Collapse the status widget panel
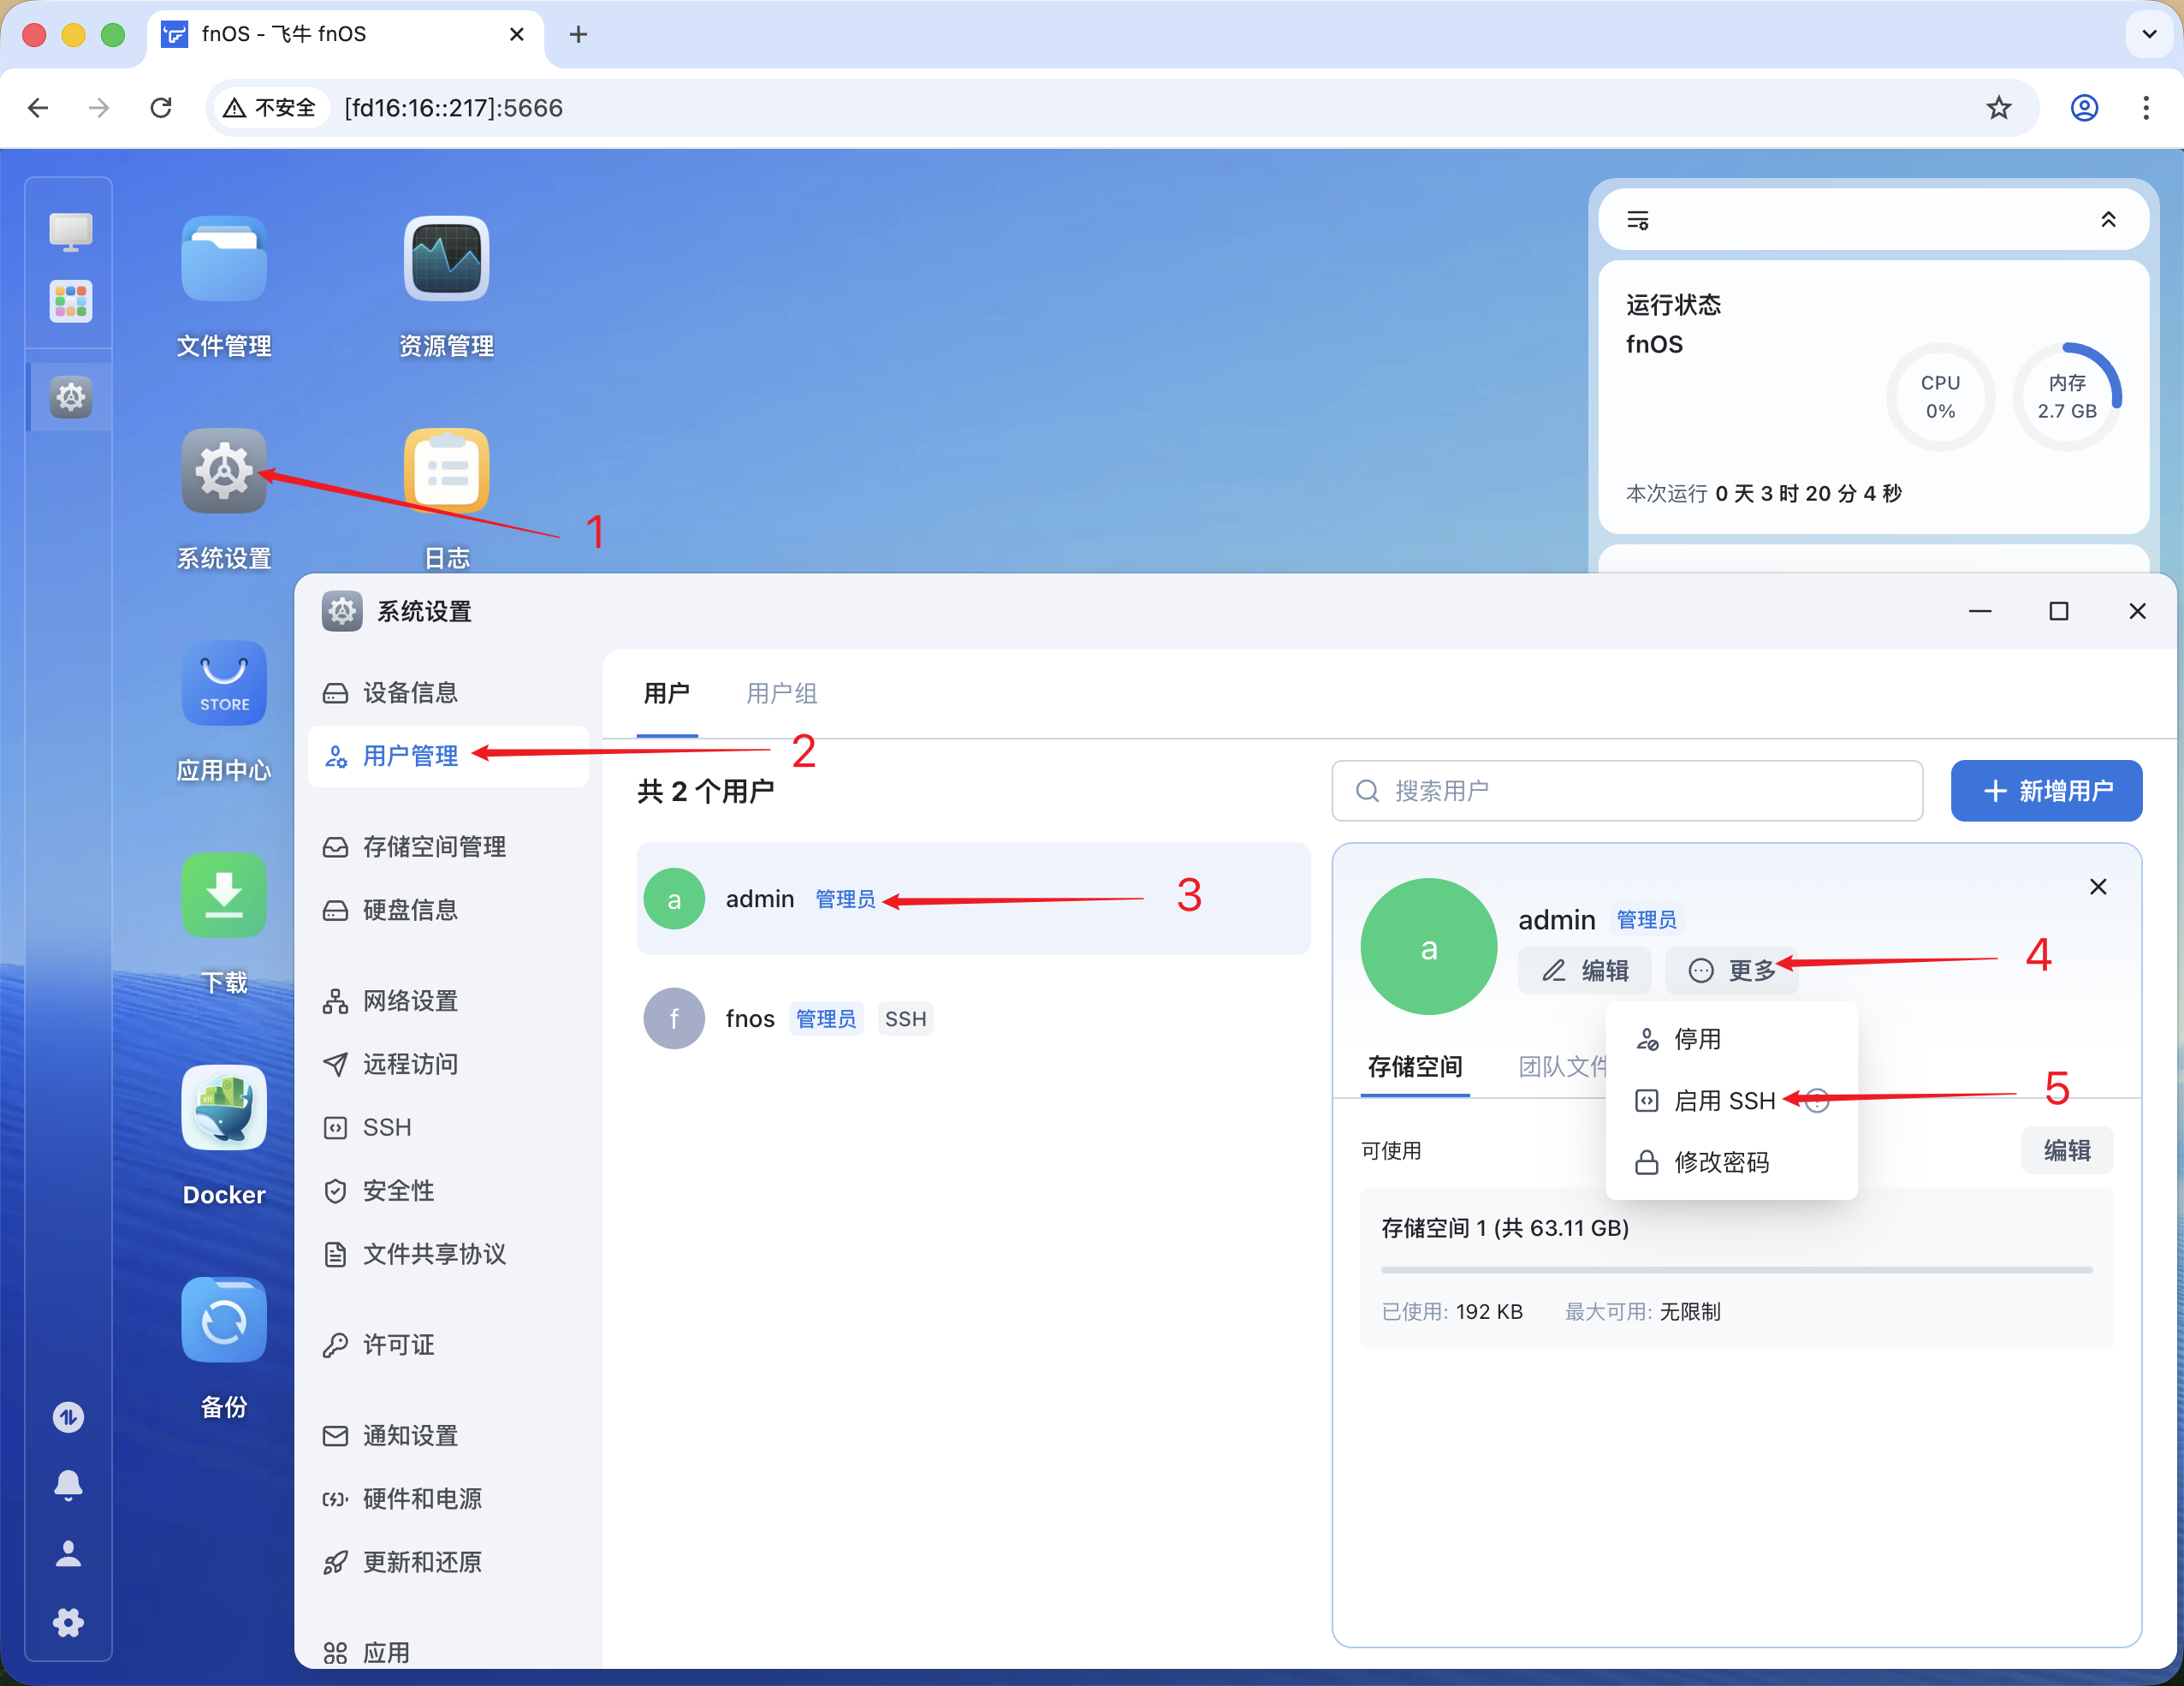 [2109, 219]
